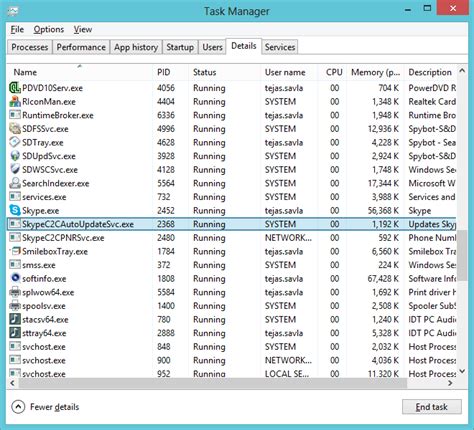The height and width of the screenshot is (430, 474).
Task: Switch to the Performance tab
Action: click(x=81, y=47)
